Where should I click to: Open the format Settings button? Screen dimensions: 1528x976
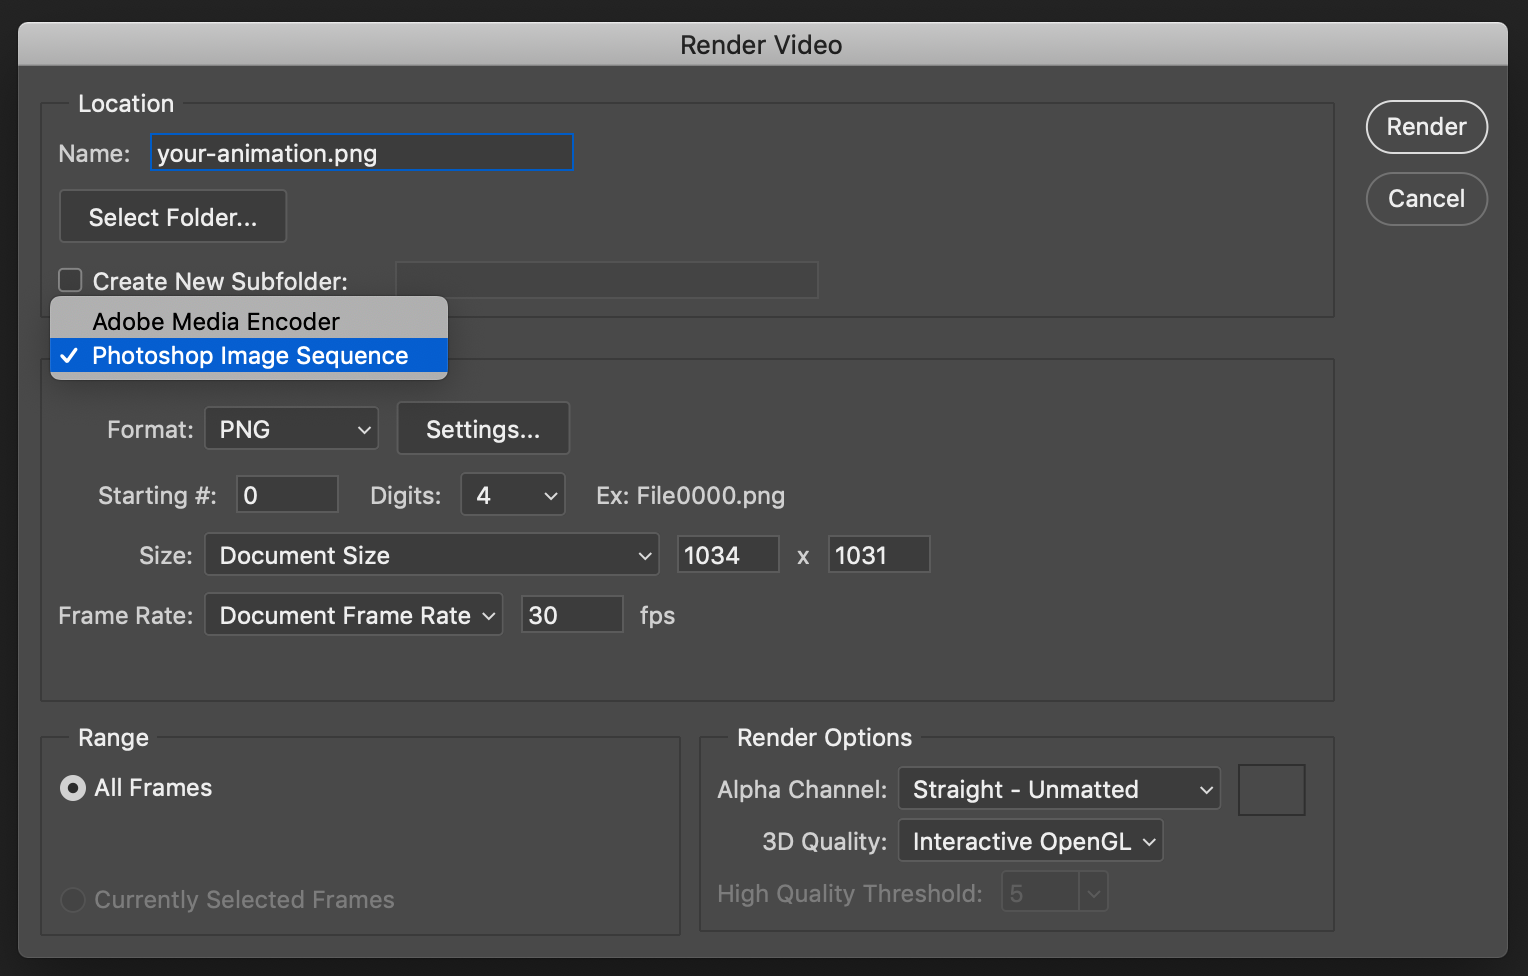click(483, 429)
